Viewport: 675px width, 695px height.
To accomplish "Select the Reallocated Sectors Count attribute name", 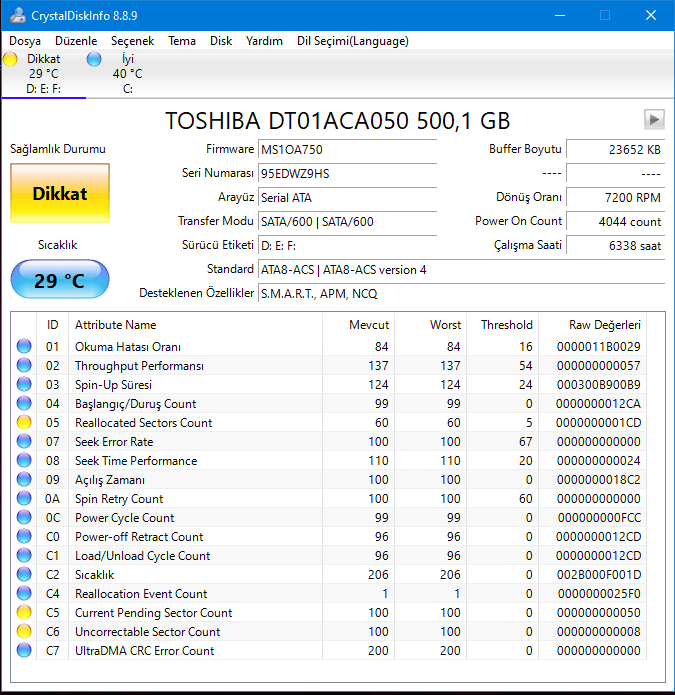I will (144, 422).
